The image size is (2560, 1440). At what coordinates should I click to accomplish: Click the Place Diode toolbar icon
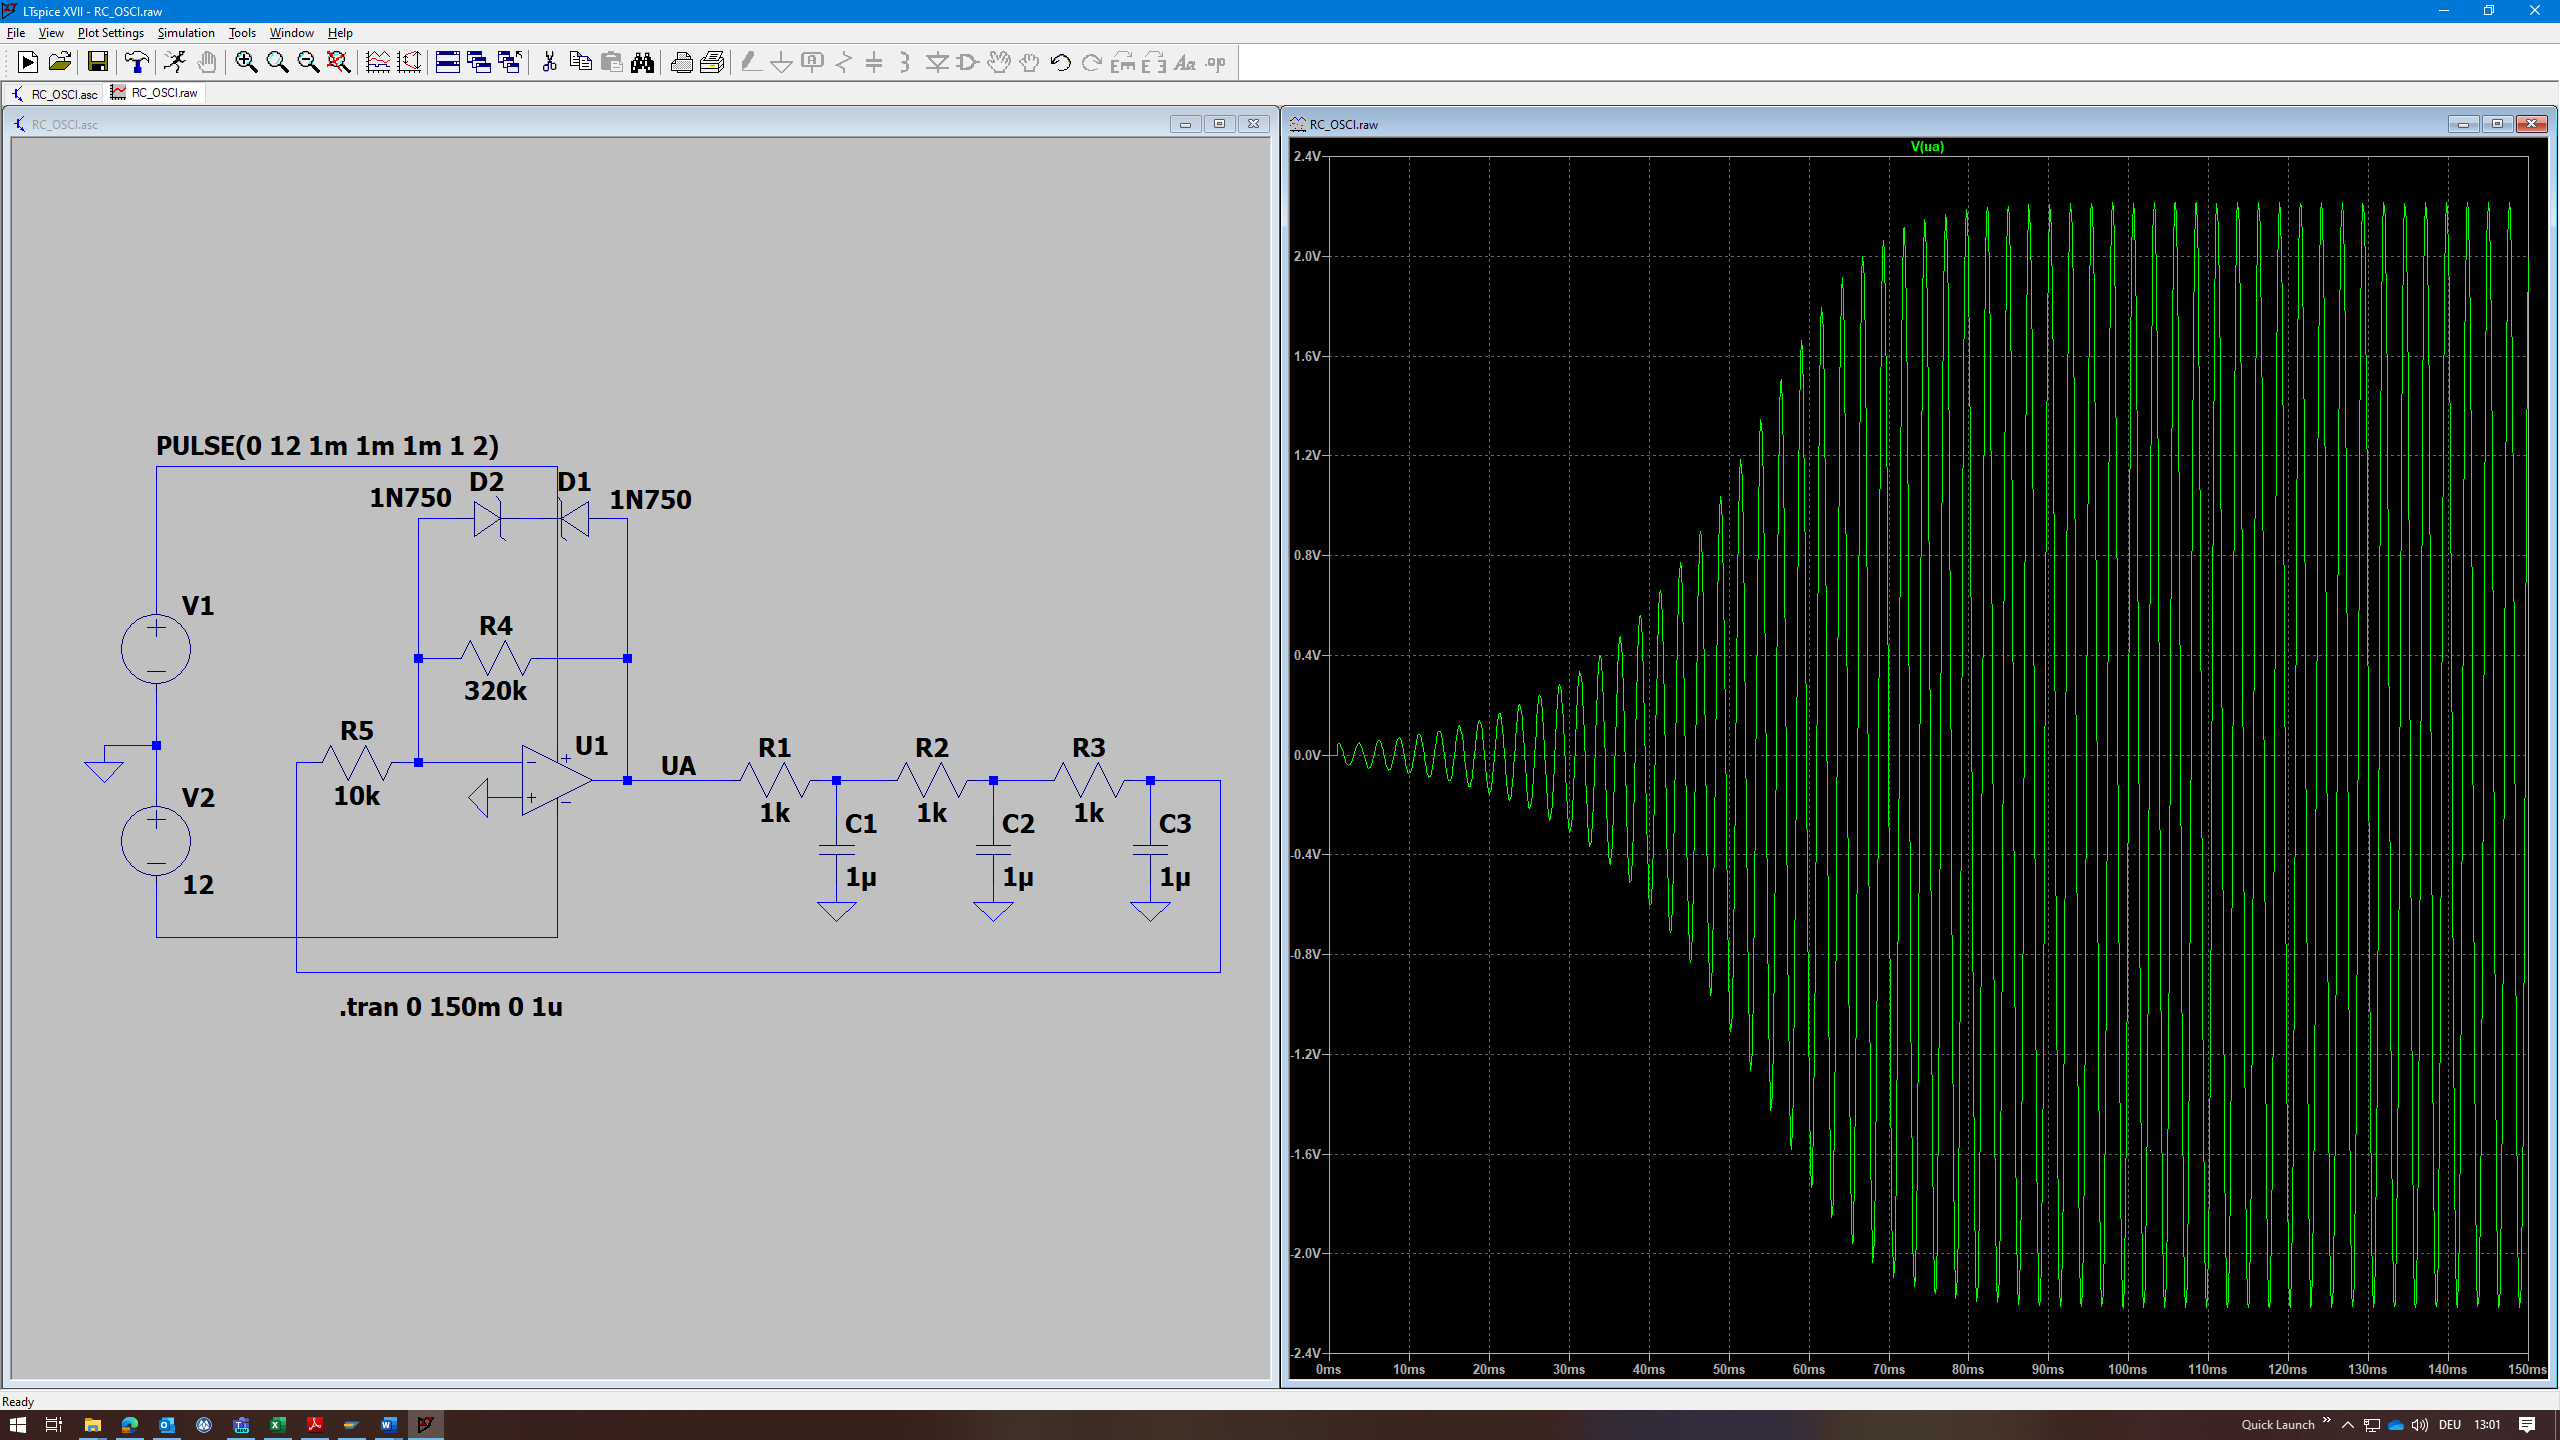pos(937,62)
